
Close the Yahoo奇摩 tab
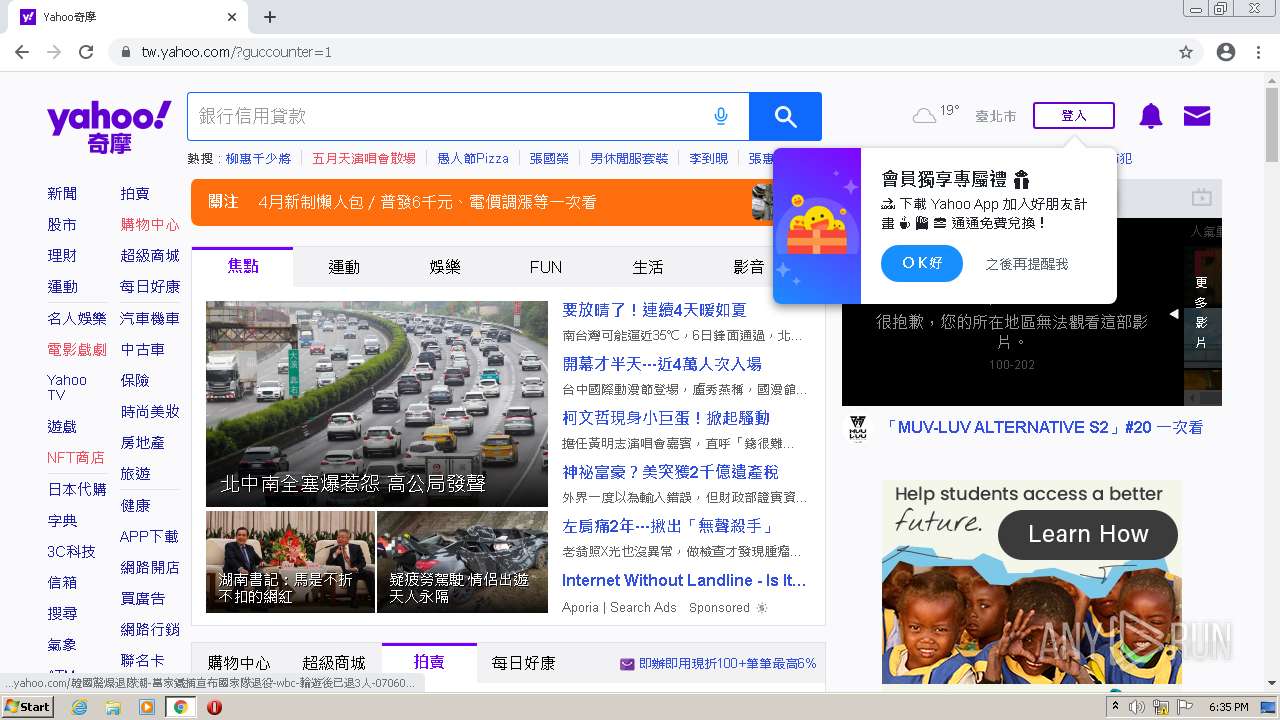pos(232,17)
